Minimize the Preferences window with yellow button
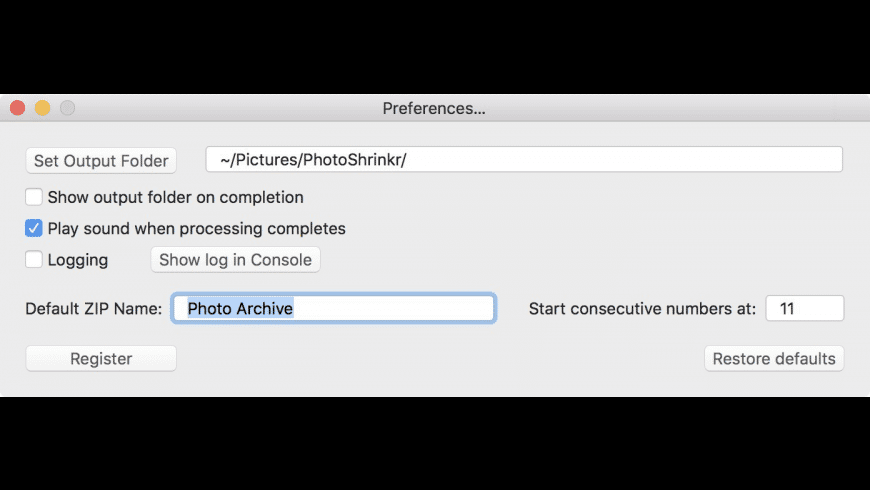 pyautogui.click(x=42, y=108)
